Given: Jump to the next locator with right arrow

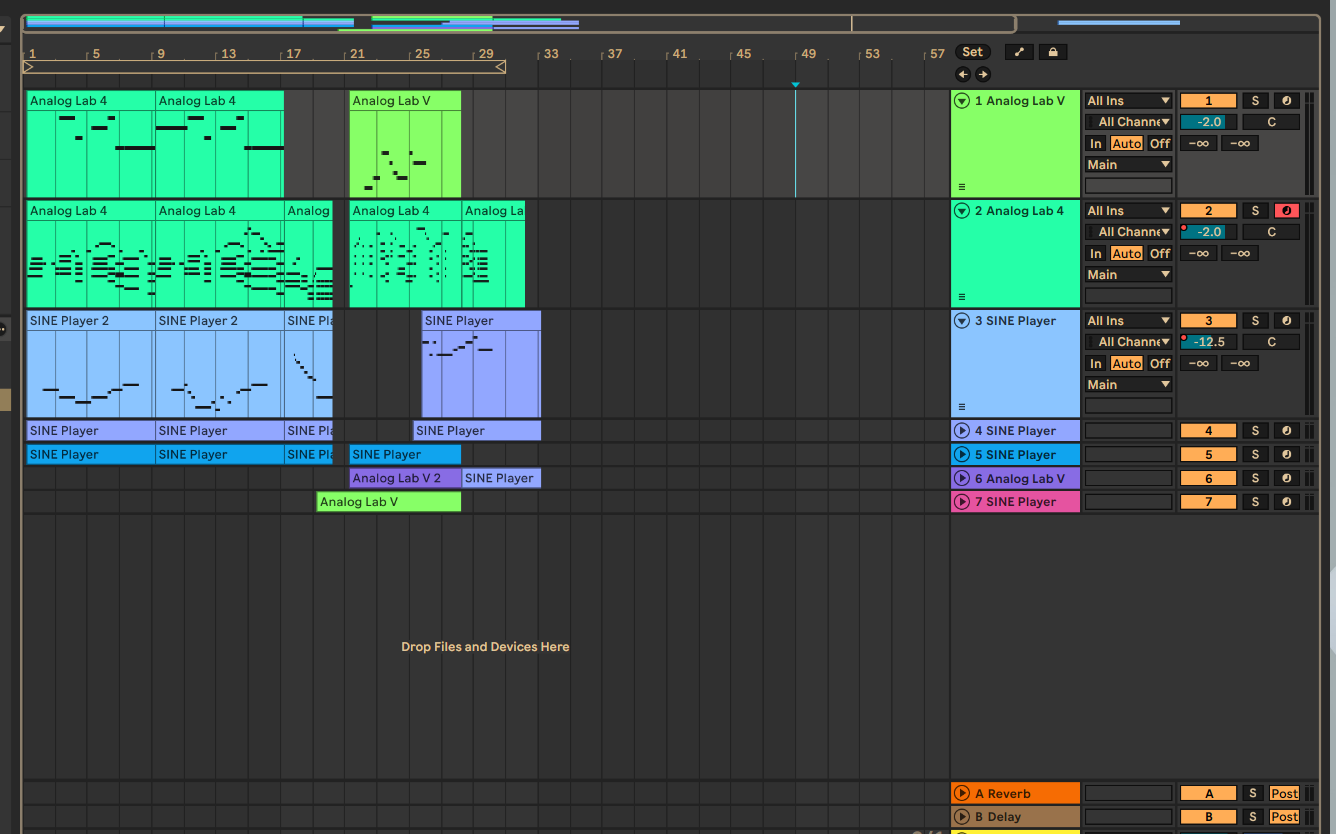Looking at the screenshot, I should (x=983, y=74).
